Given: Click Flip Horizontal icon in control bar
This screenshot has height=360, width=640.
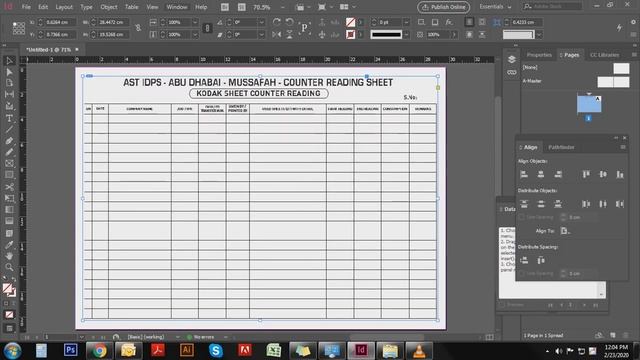Looking at the screenshot, I should point(277,35).
